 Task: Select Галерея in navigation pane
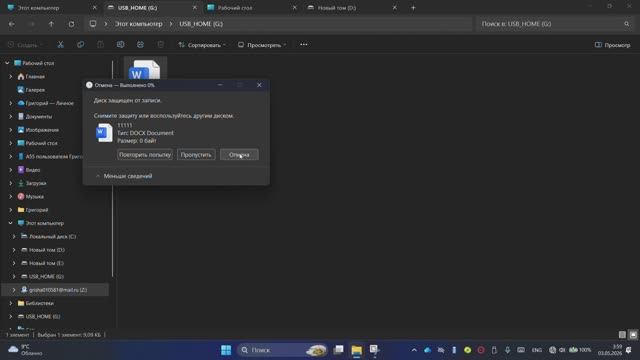pos(35,90)
